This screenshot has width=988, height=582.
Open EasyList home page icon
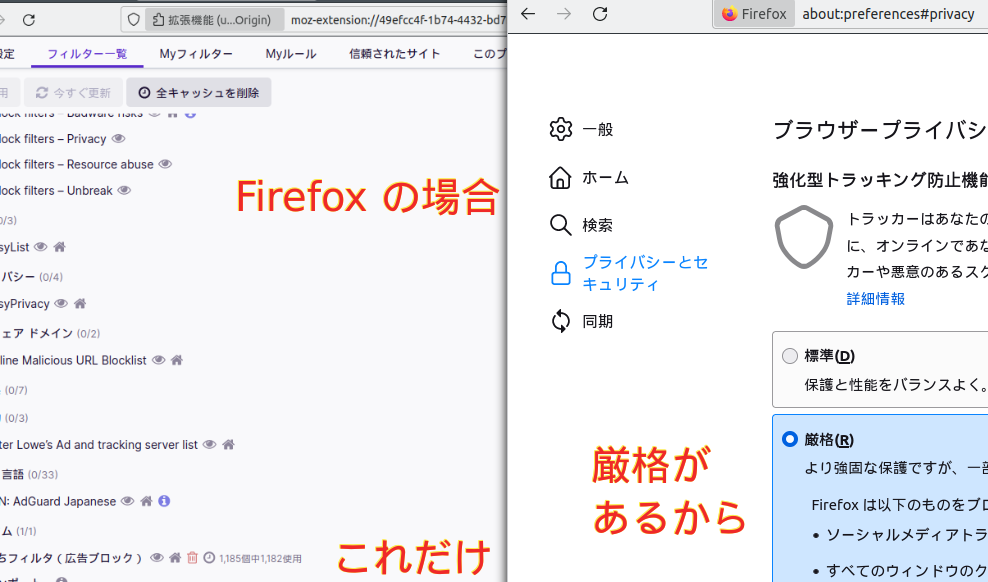coord(59,247)
